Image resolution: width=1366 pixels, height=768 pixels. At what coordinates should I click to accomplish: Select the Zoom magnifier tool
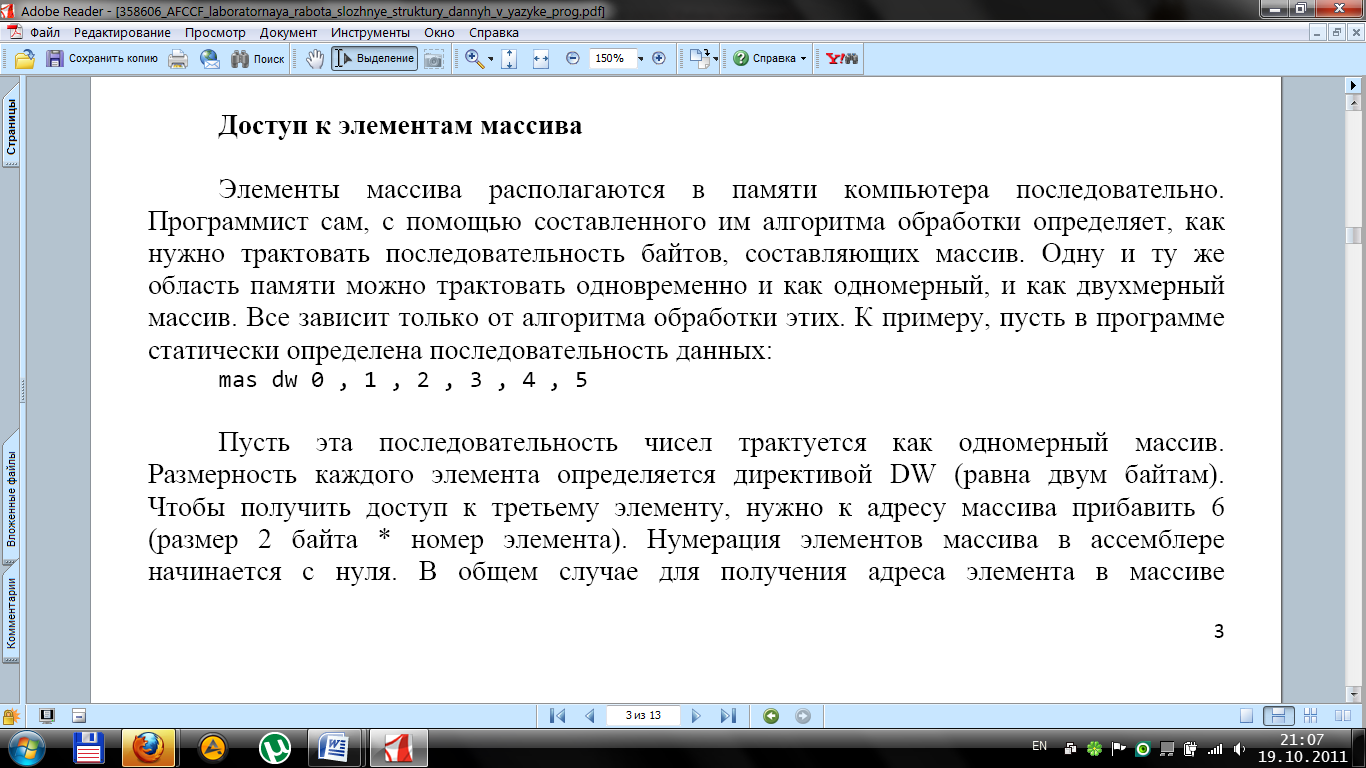[x=474, y=59]
